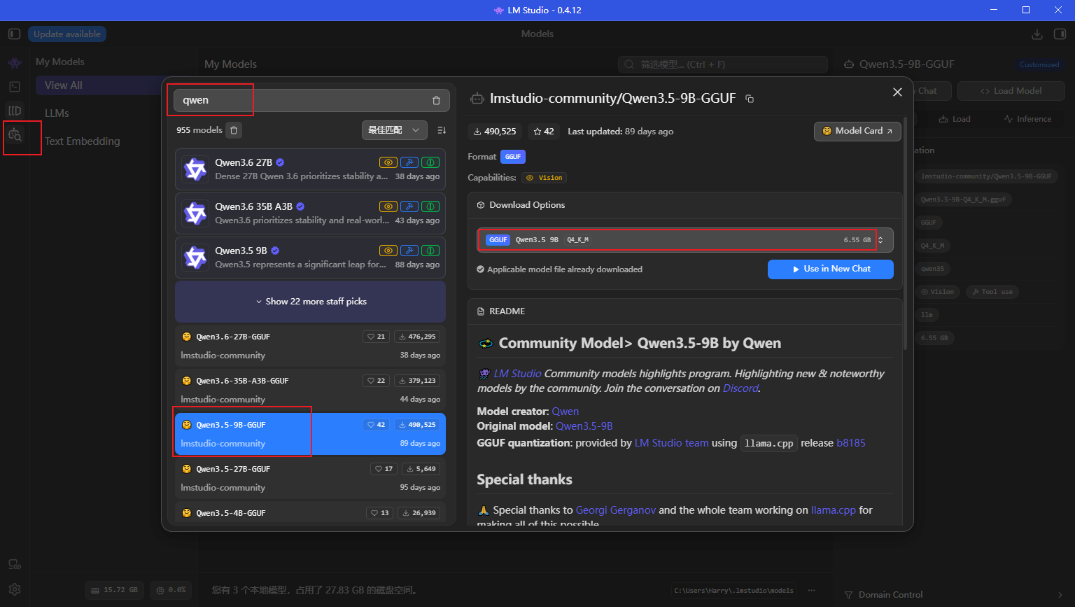Select highlighted Qwen3.5-9B-GGUF search result

pos(311,433)
